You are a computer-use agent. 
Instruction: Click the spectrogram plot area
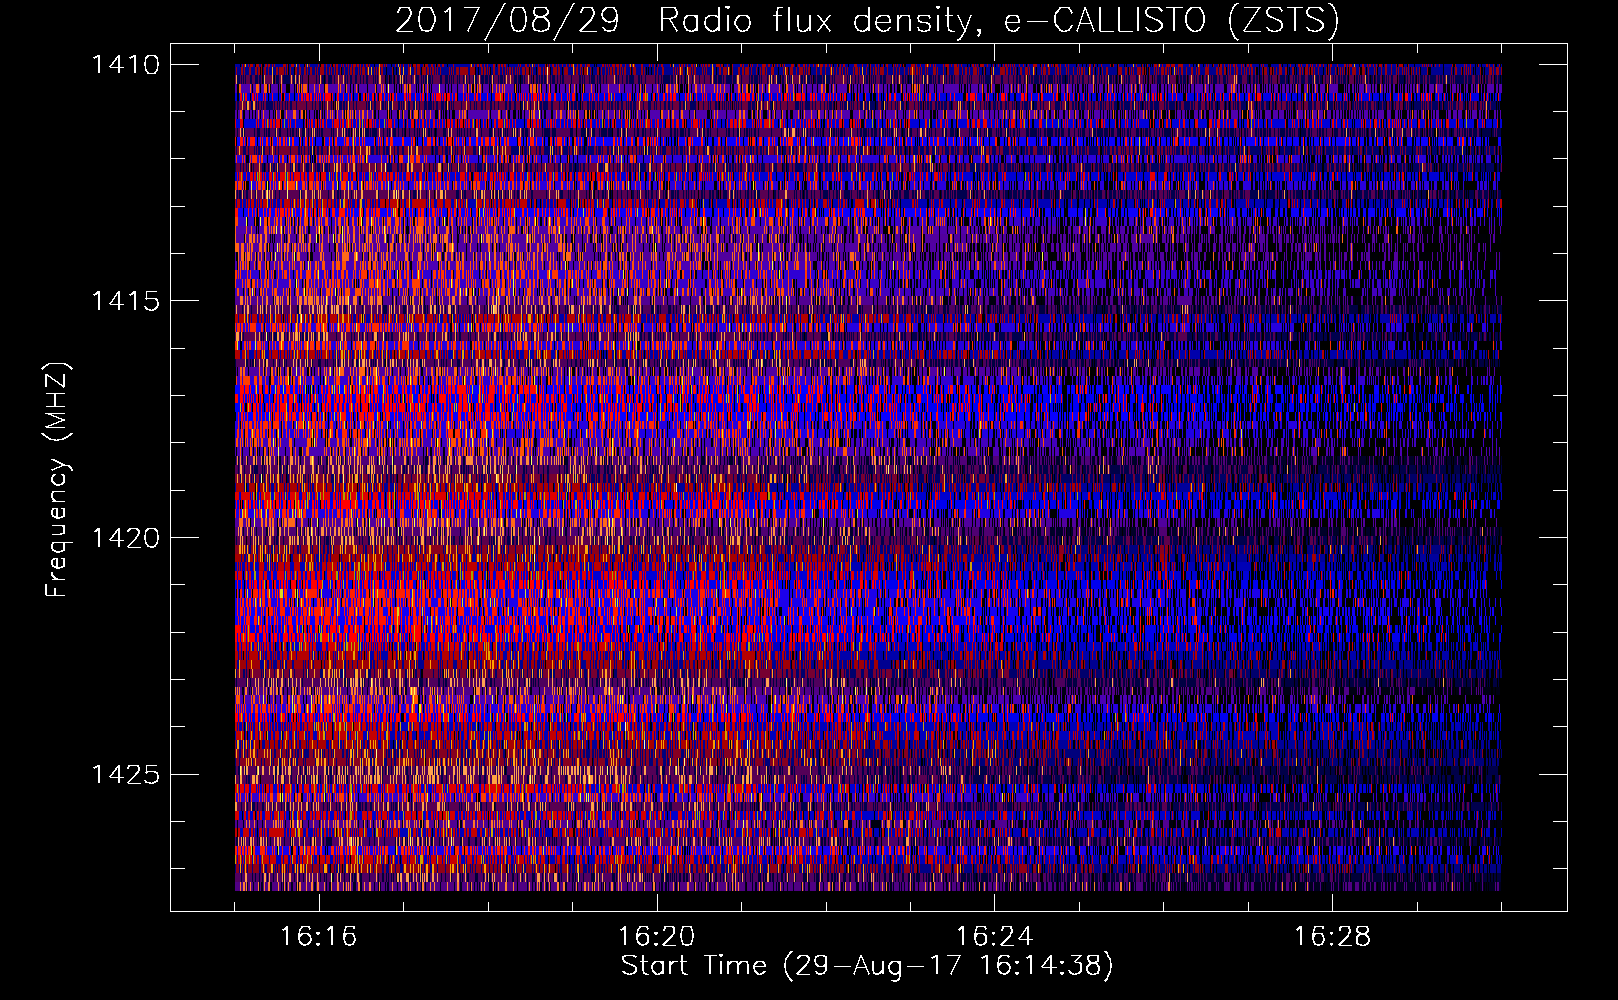(x=868, y=477)
